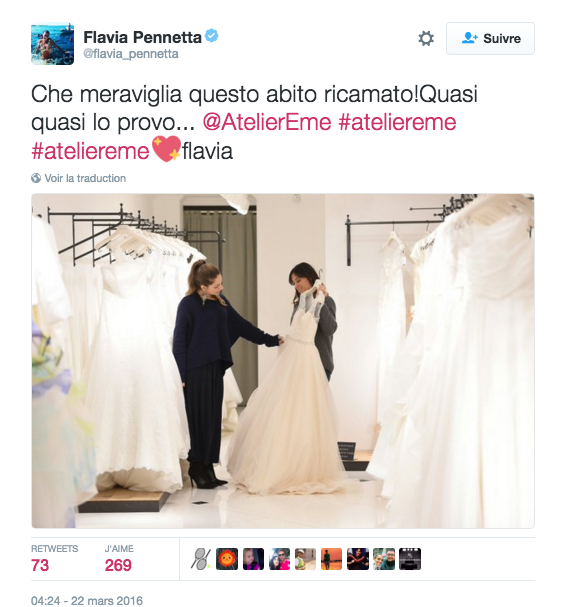View the 269 J'aime list
Screen dimensions: 571x607
pos(119,559)
